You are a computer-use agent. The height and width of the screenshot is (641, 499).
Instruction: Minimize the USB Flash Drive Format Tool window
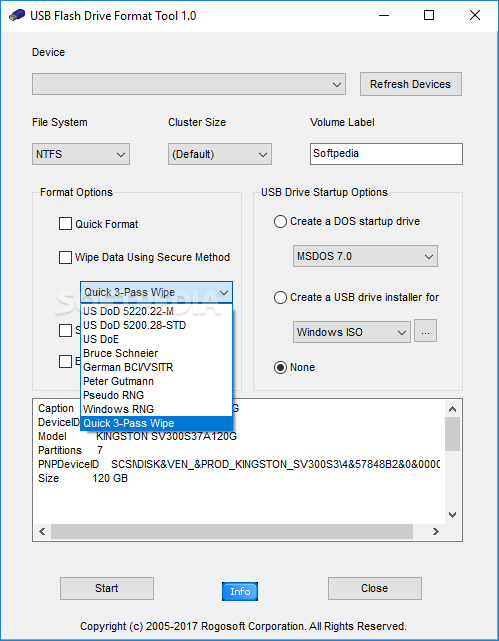384,16
